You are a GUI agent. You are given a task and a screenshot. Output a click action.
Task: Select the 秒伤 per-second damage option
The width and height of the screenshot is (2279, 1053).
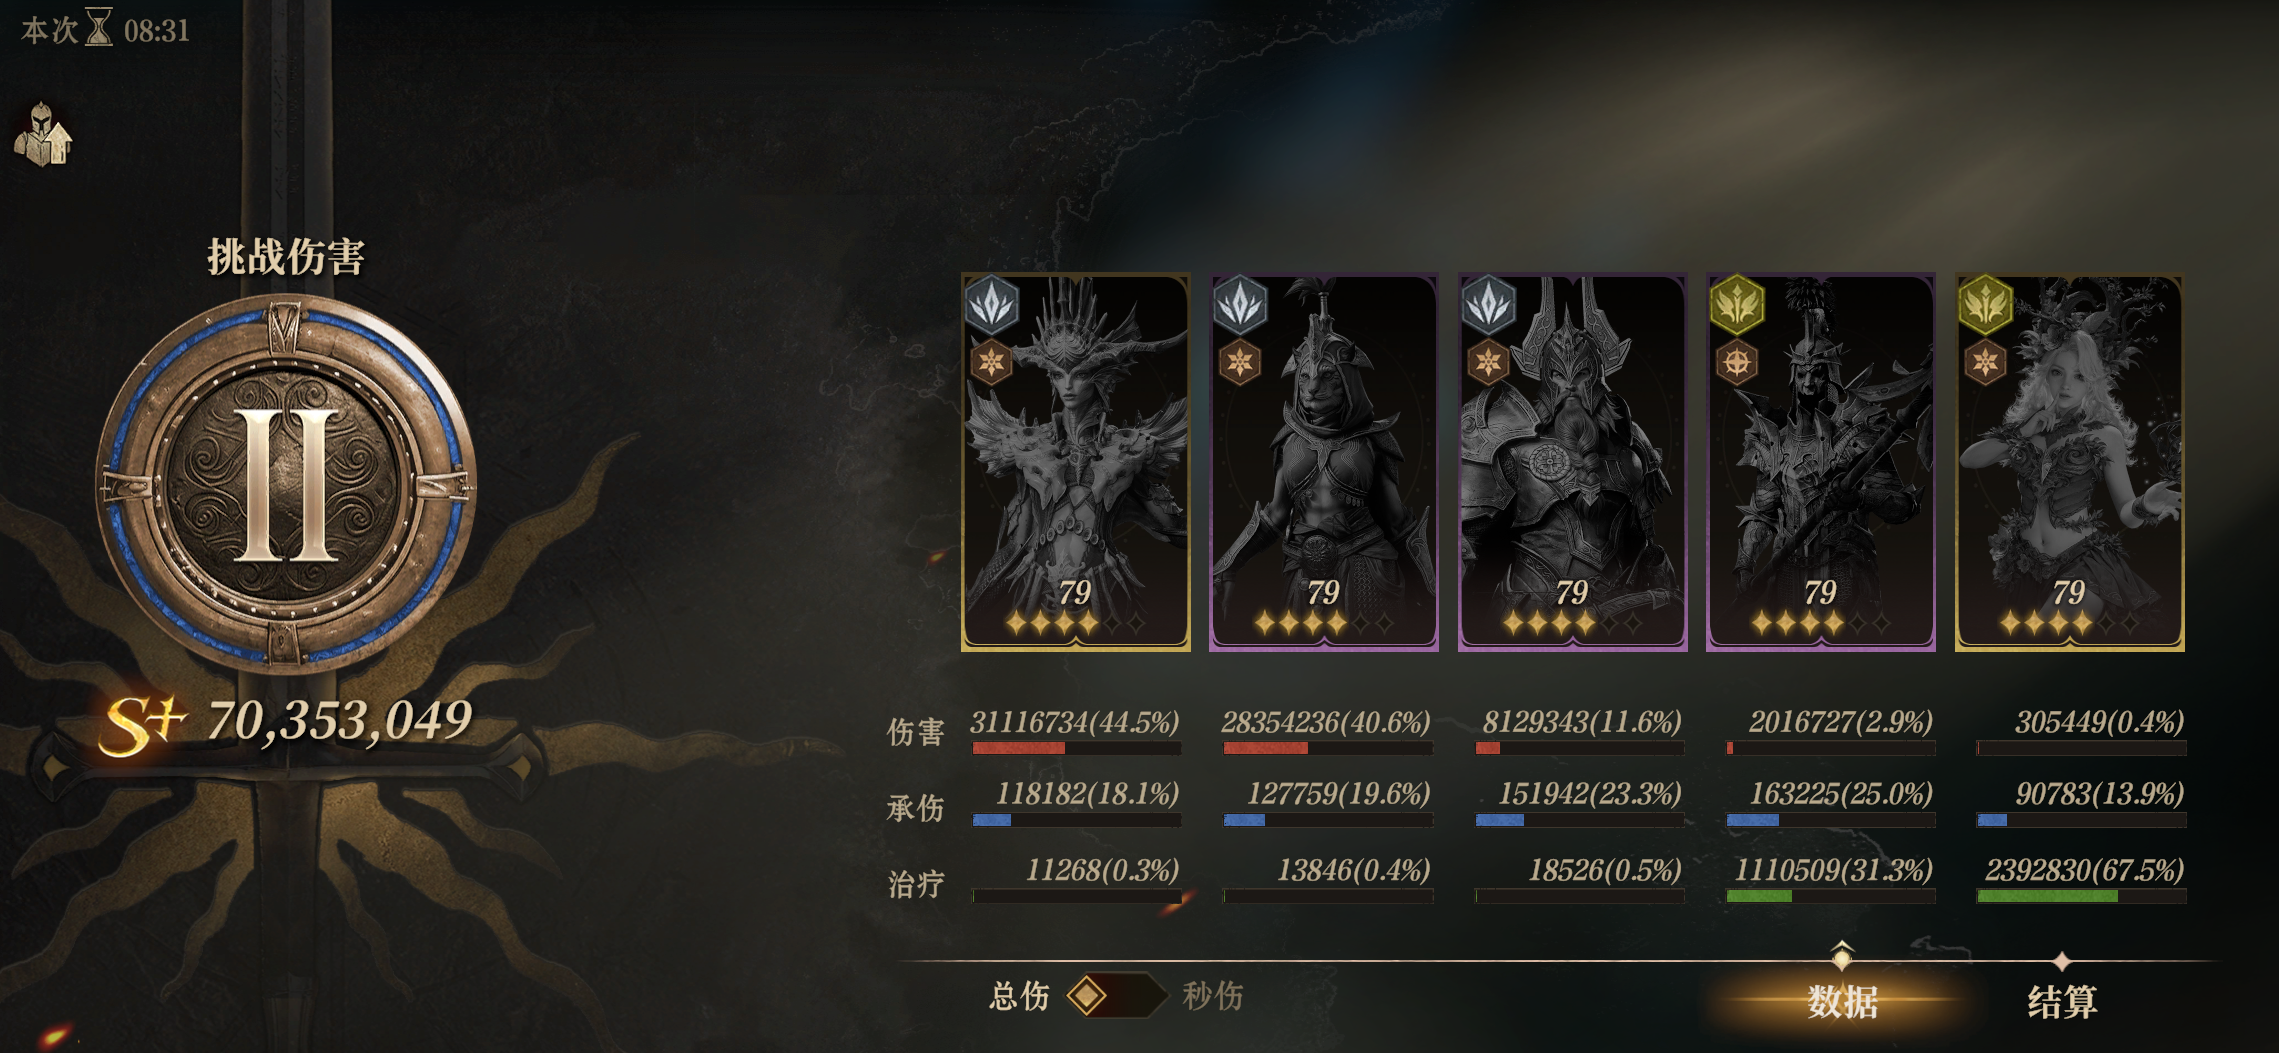[x=1213, y=996]
